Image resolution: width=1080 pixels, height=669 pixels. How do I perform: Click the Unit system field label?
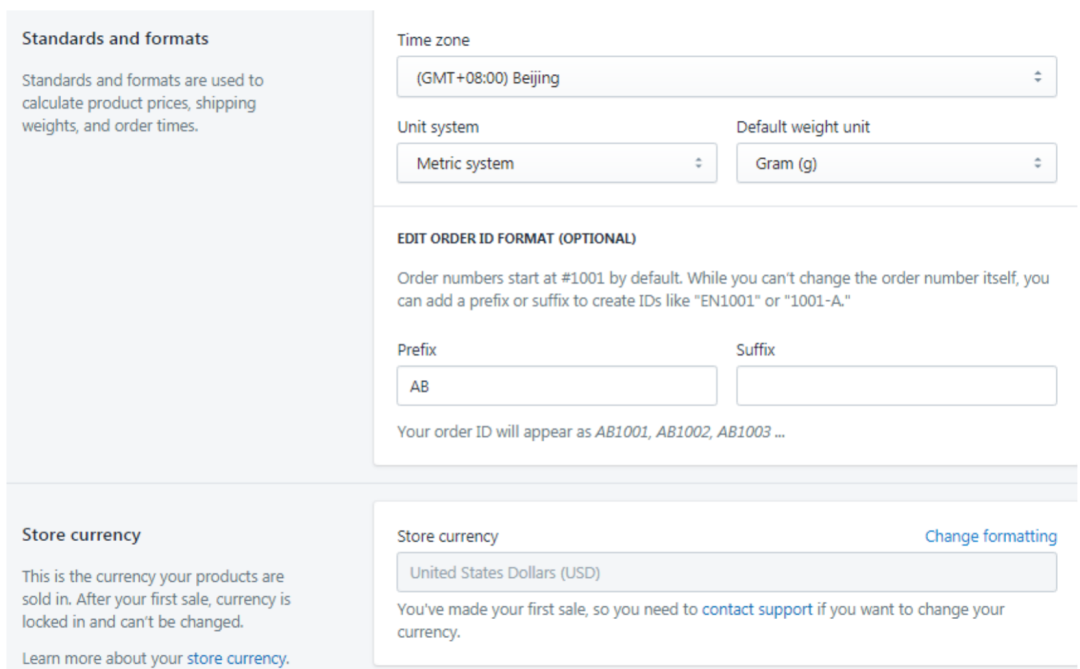pos(438,127)
